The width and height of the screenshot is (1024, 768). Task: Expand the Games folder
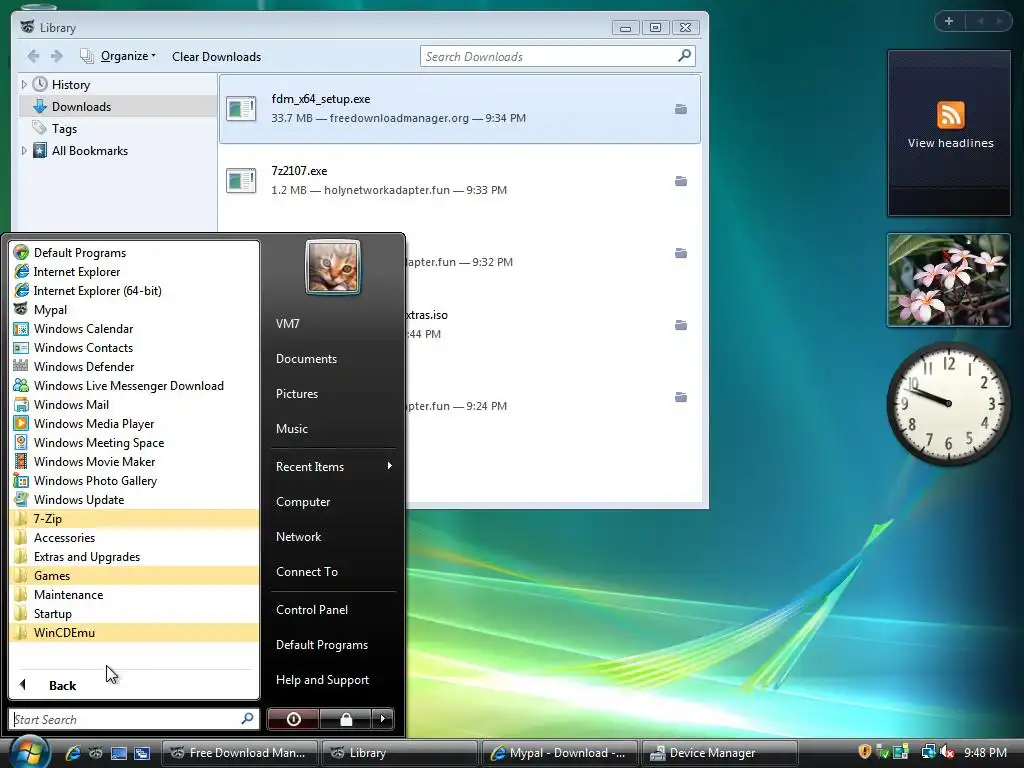click(x=135, y=575)
